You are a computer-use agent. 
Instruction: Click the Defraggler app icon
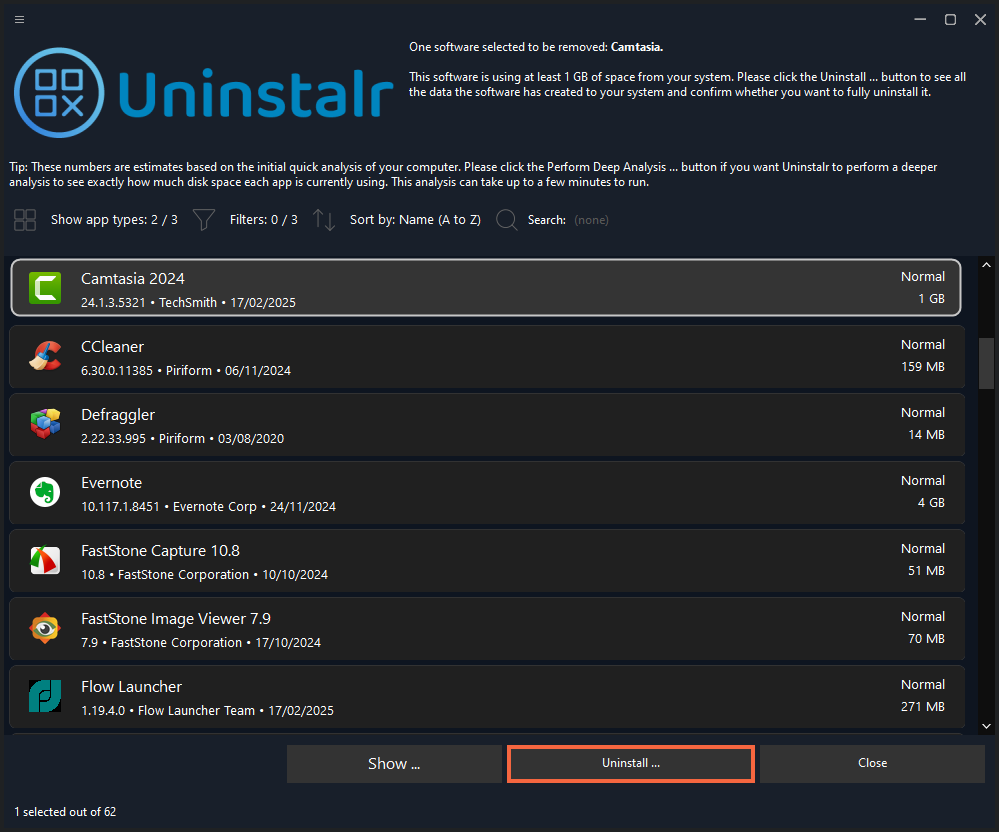pos(45,424)
